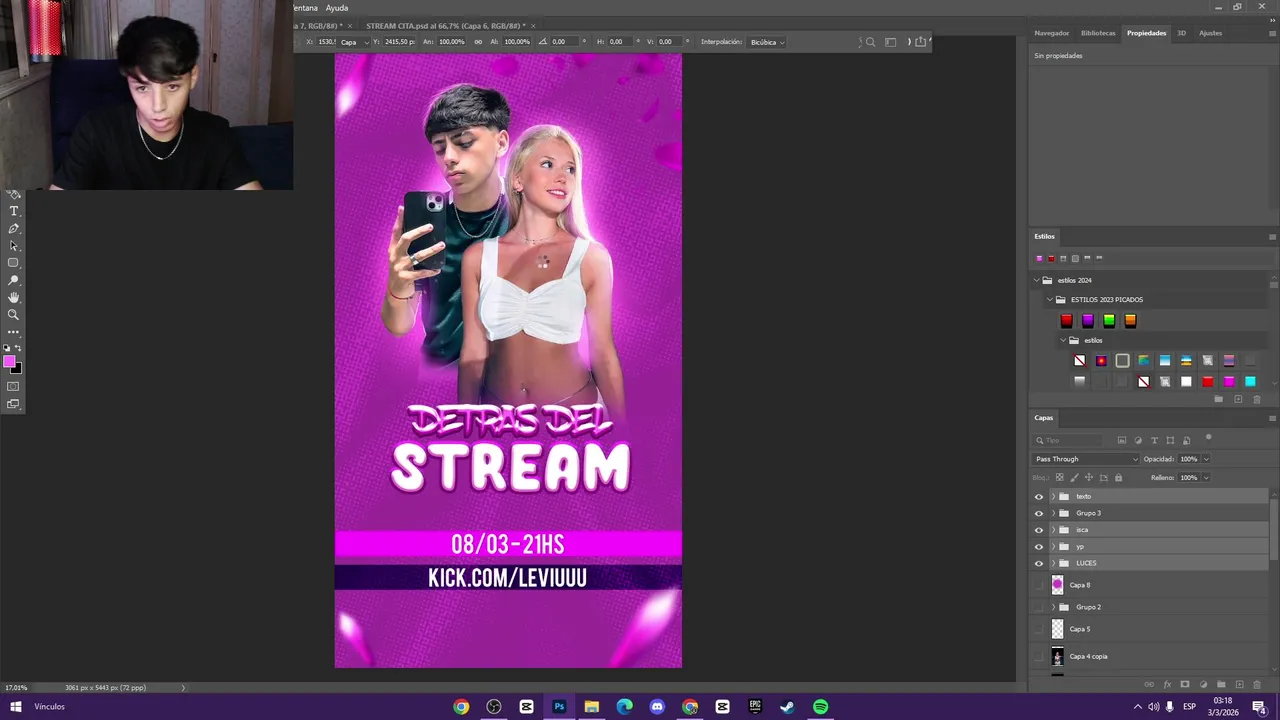Image resolution: width=1280 pixels, height=720 pixels.
Task: Filter layers by type (T) icon
Action: pyautogui.click(x=1154, y=440)
